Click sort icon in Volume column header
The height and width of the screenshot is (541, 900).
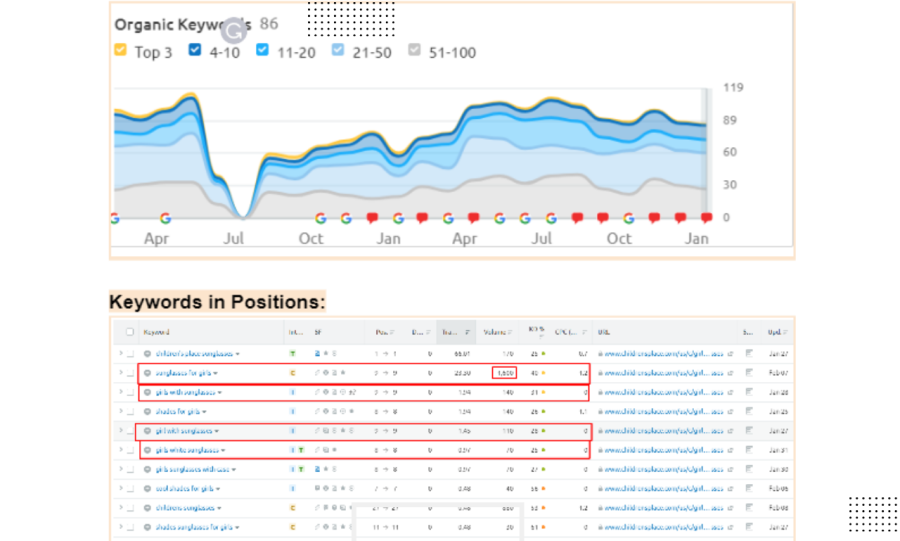(510, 332)
